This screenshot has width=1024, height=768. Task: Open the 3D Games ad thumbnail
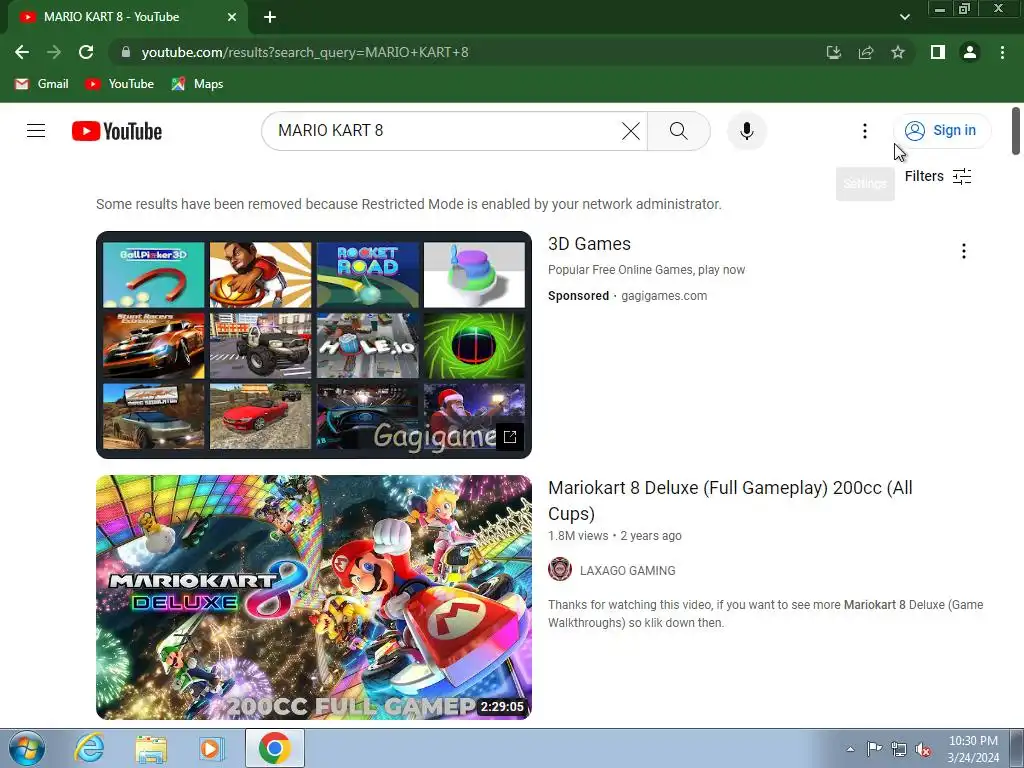(x=313, y=345)
